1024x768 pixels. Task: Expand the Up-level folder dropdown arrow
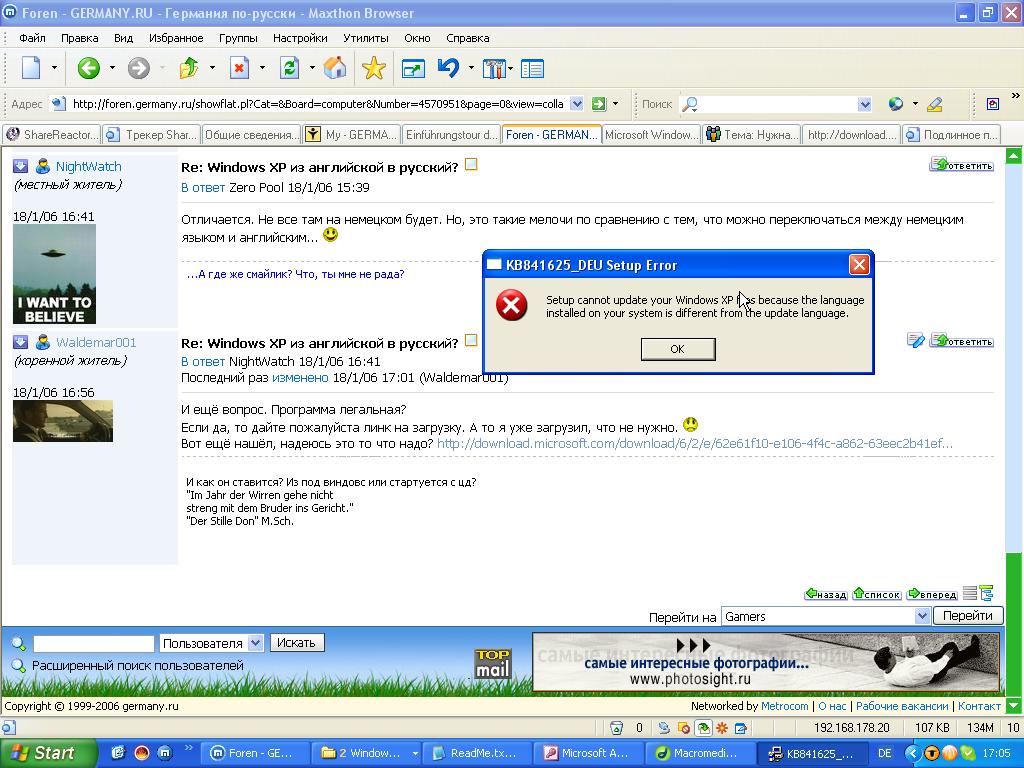tap(212, 68)
